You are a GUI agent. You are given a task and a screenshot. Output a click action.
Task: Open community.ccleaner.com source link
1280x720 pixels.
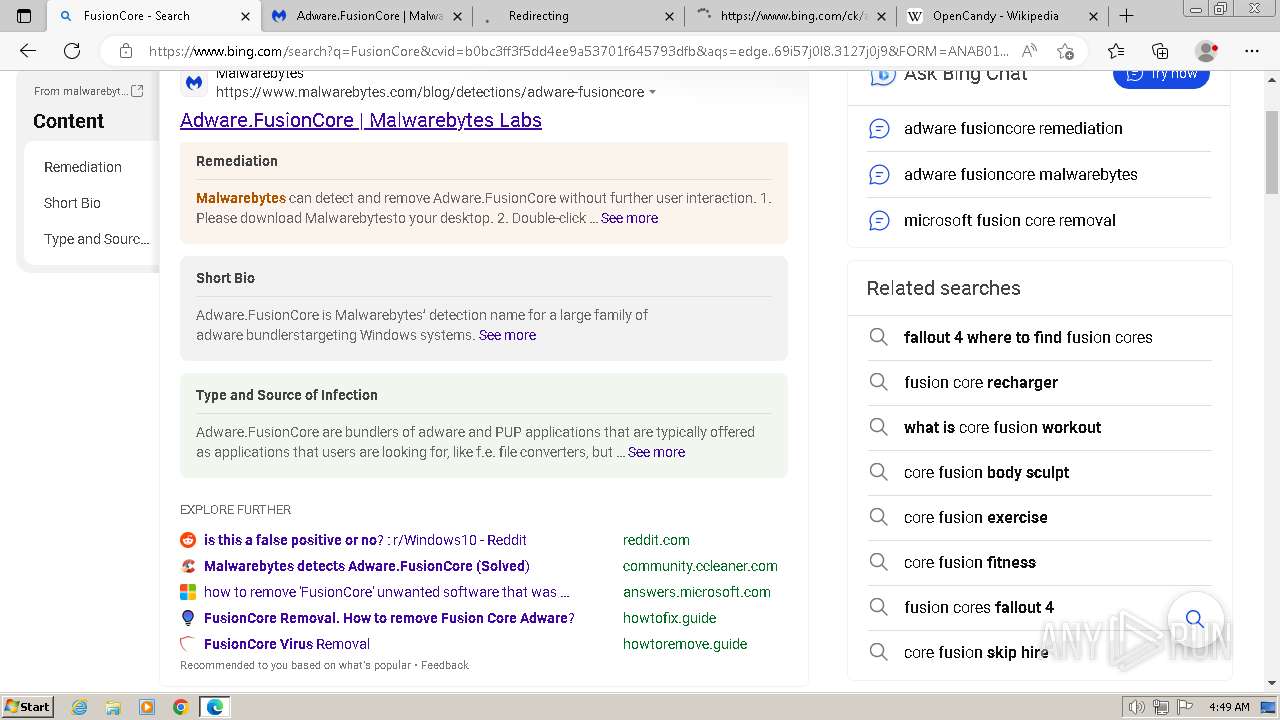point(700,566)
